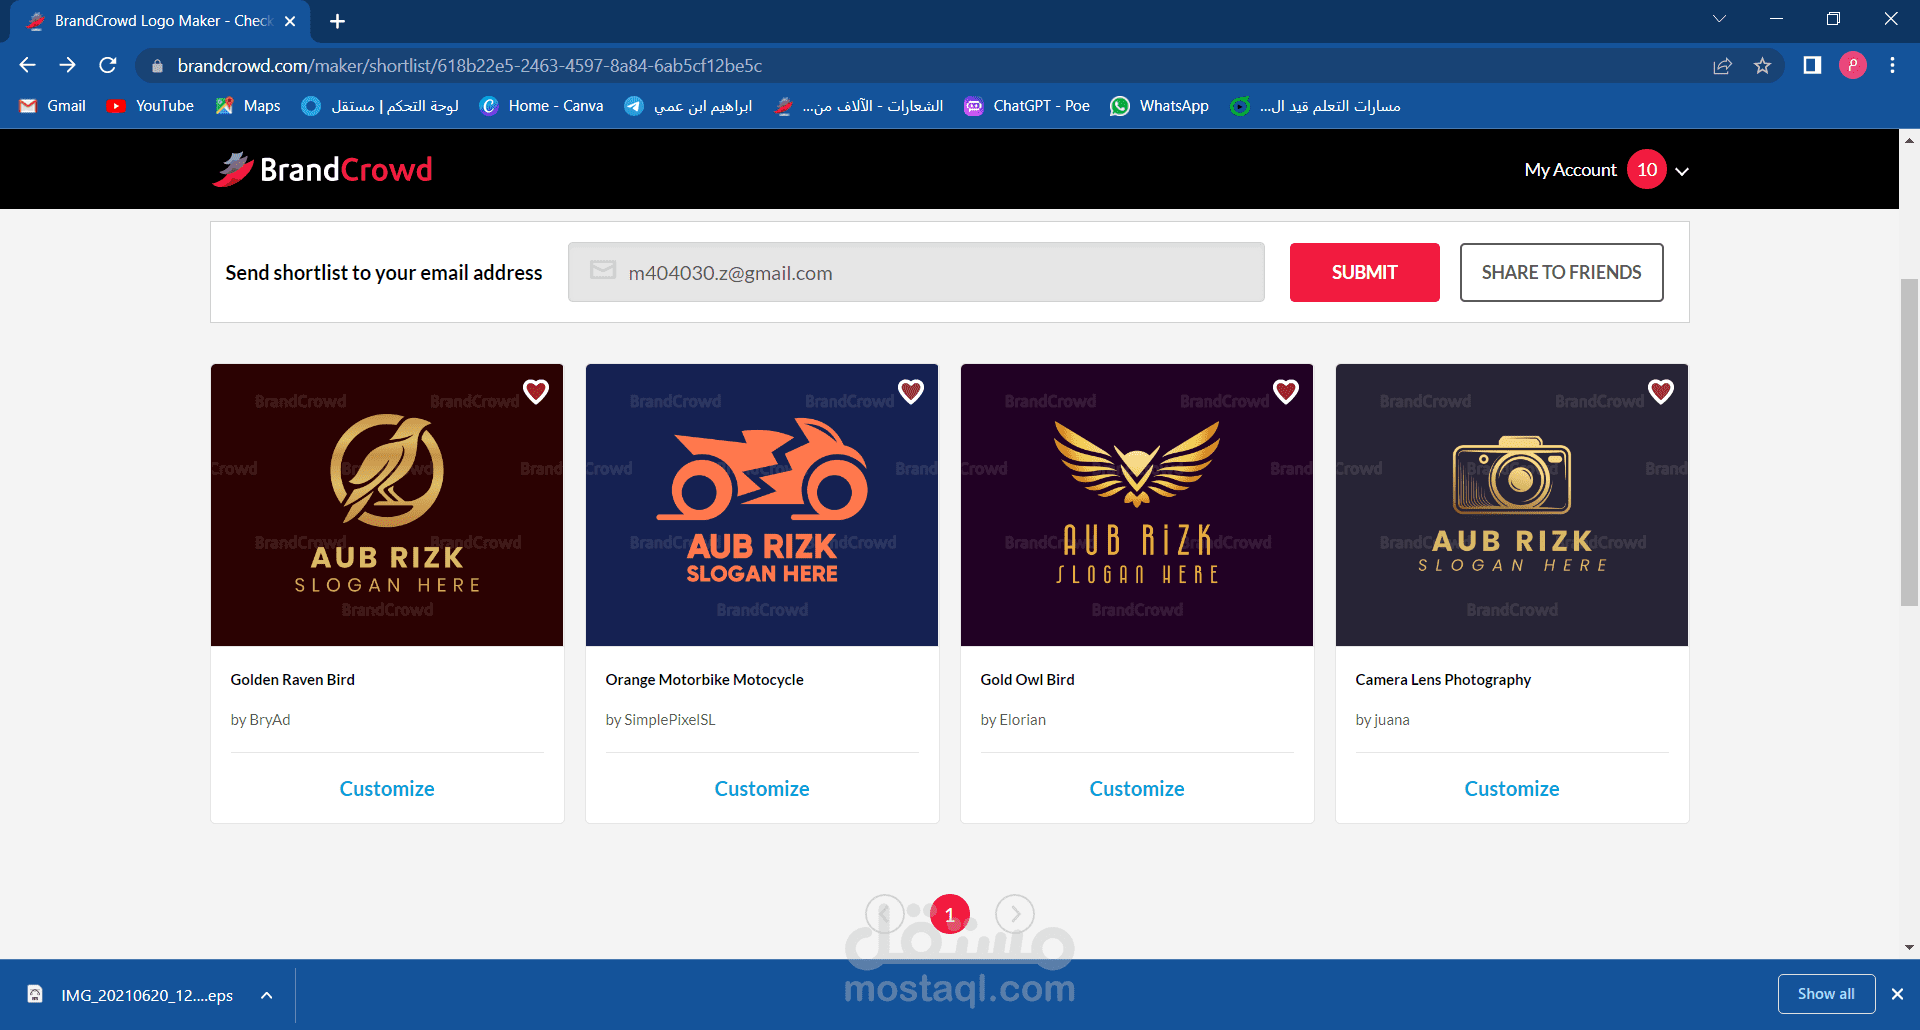Open the WhatsApp bookmark
This screenshot has height=1030, width=1920.
pyautogui.click(x=1160, y=106)
